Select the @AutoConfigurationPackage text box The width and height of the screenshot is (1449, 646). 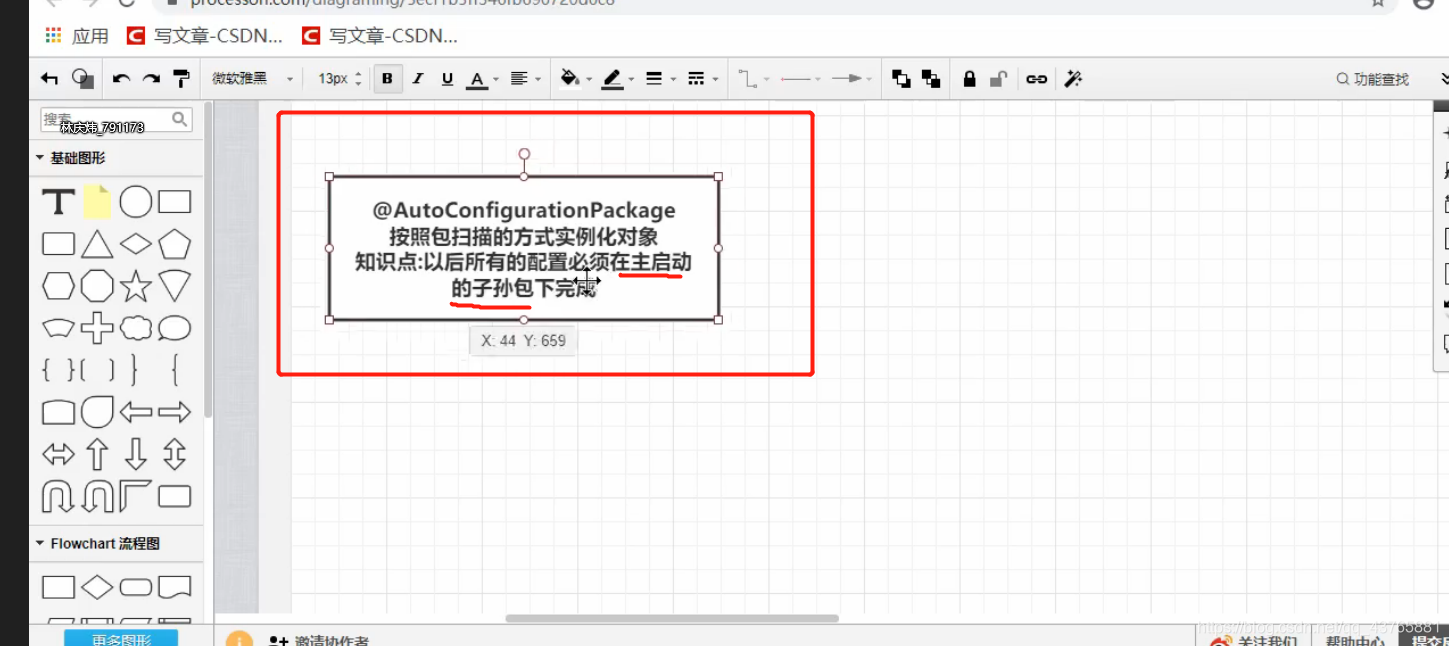(523, 248)
